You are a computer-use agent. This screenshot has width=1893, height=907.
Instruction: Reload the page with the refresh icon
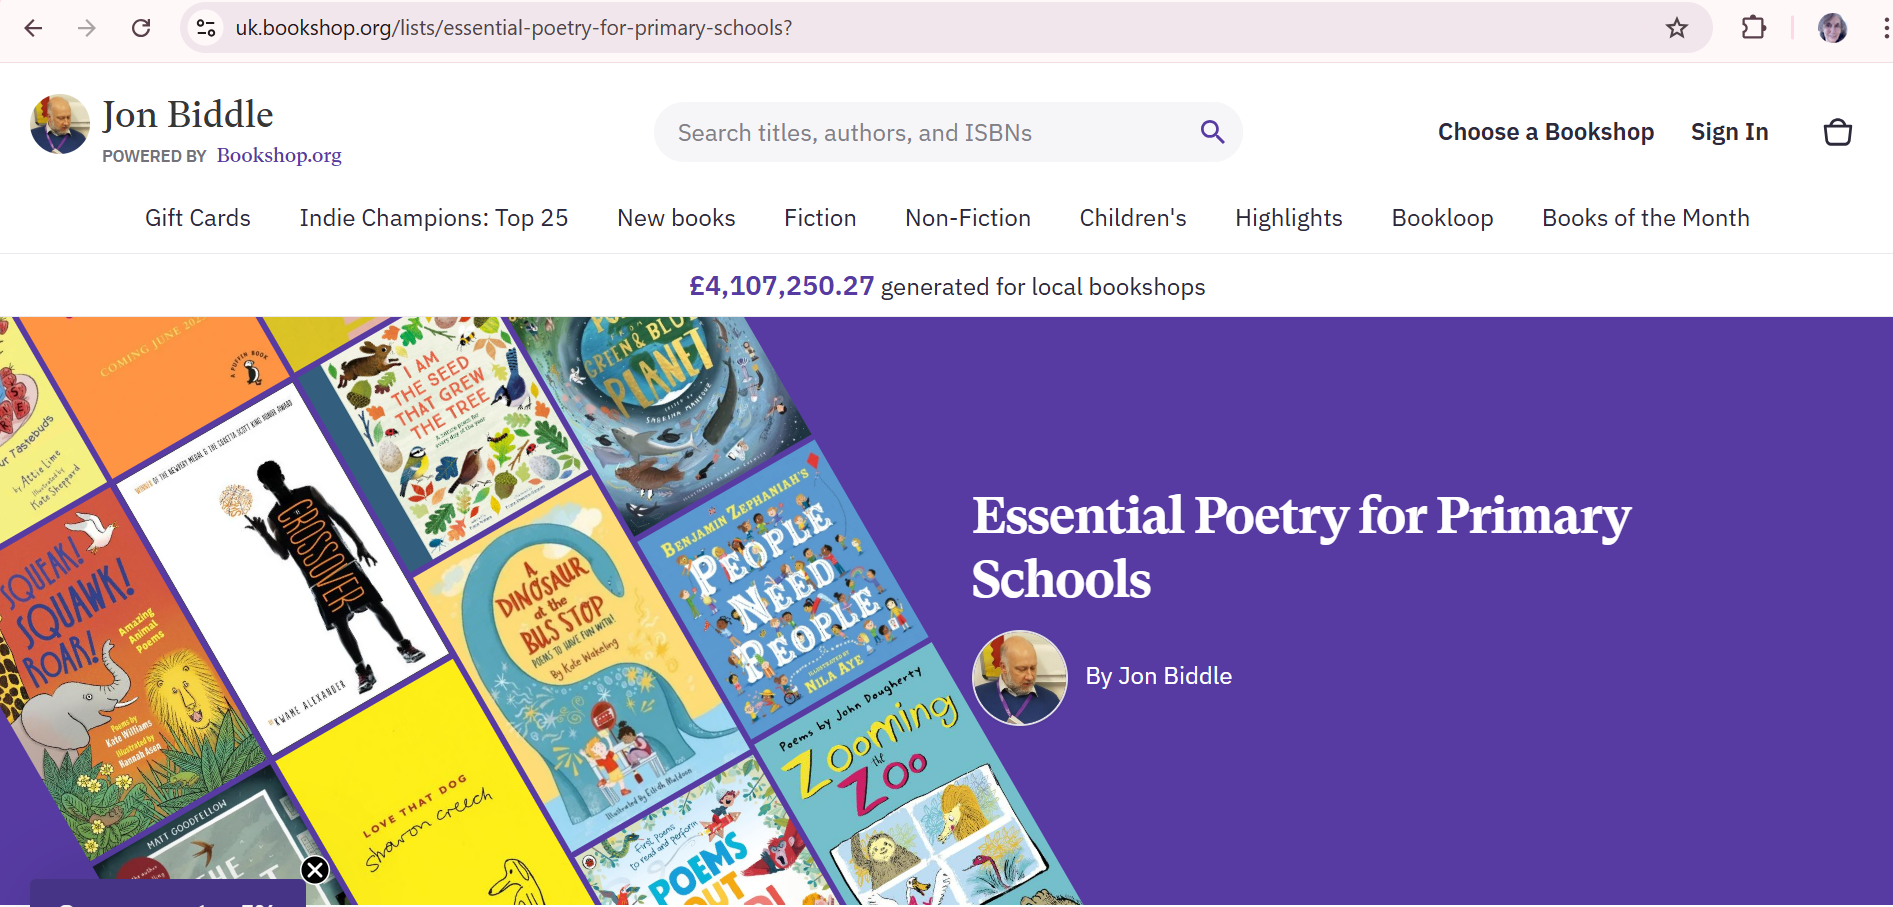coord(141,28)
